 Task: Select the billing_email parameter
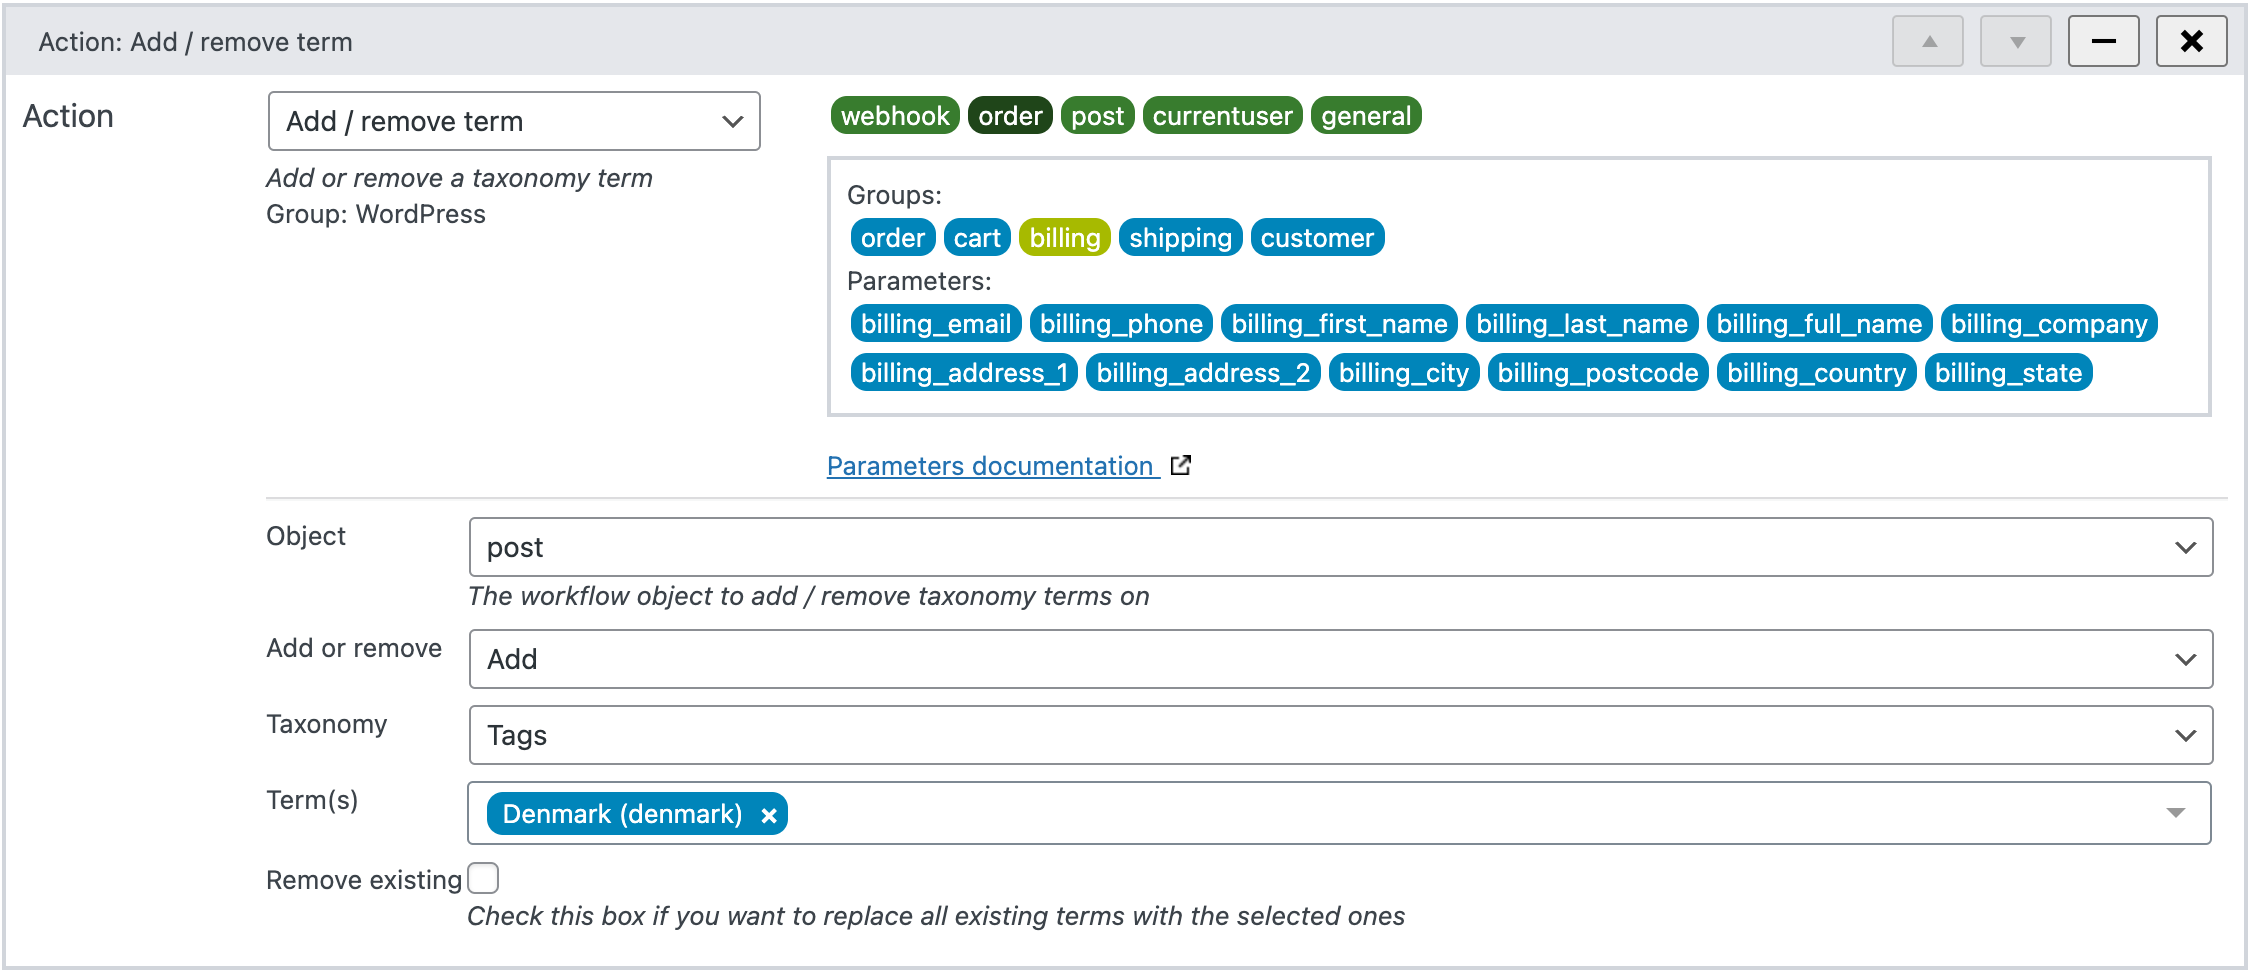(x=934, y=323)
